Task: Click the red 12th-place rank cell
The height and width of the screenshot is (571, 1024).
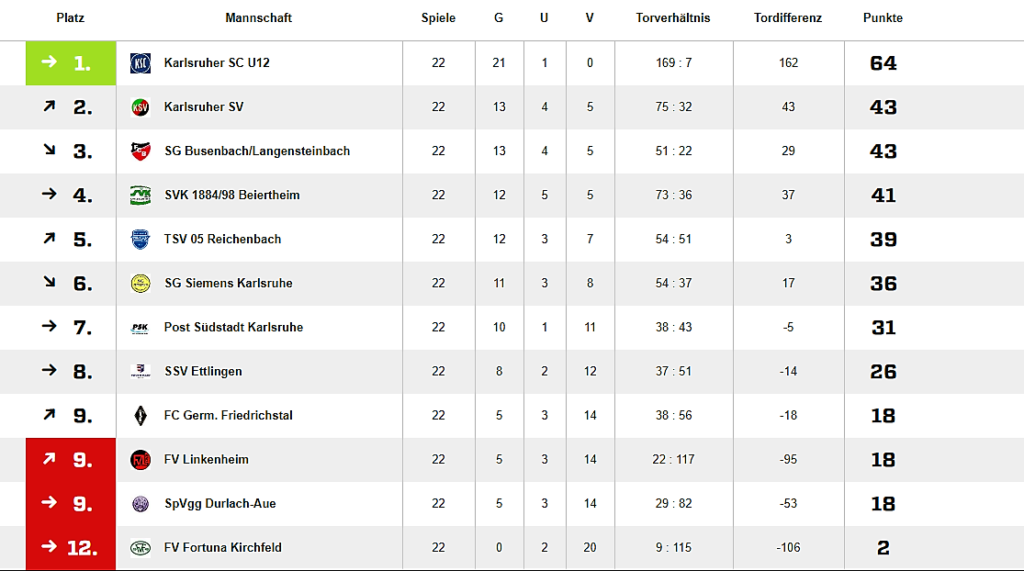Action: pos(71,547)
